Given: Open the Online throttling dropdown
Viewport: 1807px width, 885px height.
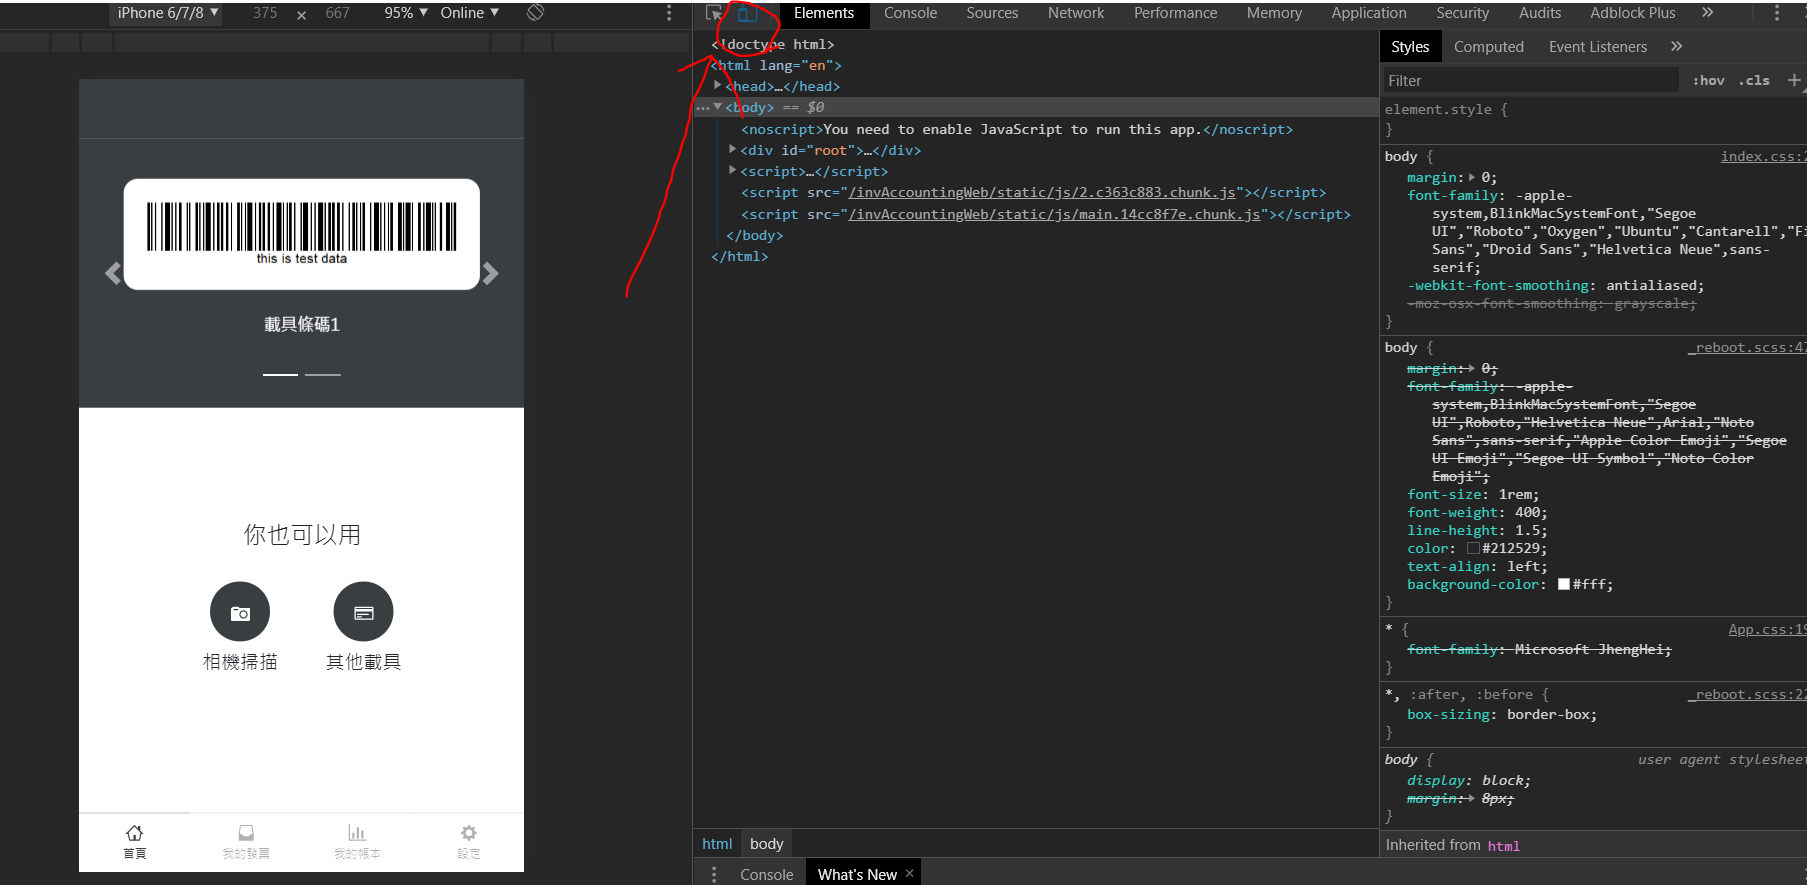Looking at the screenshot, I should pyautogui.click(x=469, y=13).
